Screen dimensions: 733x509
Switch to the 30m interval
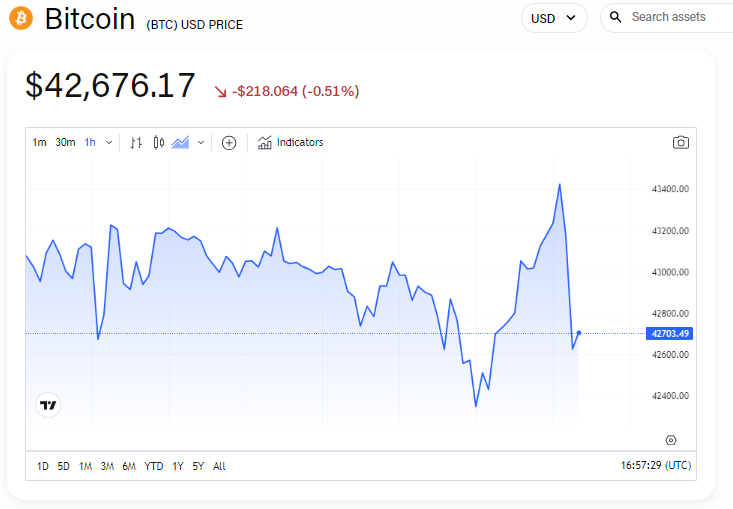(x=65, y=143)
